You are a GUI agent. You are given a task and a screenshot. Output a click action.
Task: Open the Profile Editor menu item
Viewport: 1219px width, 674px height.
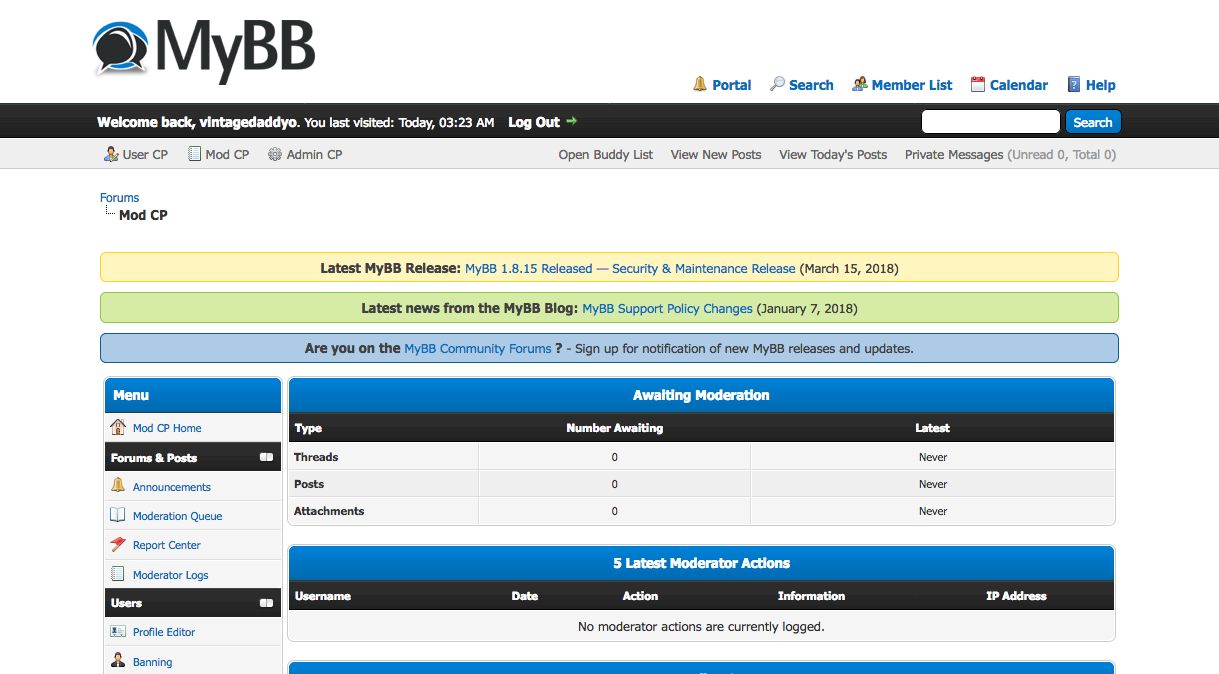[x=164, y=632]
